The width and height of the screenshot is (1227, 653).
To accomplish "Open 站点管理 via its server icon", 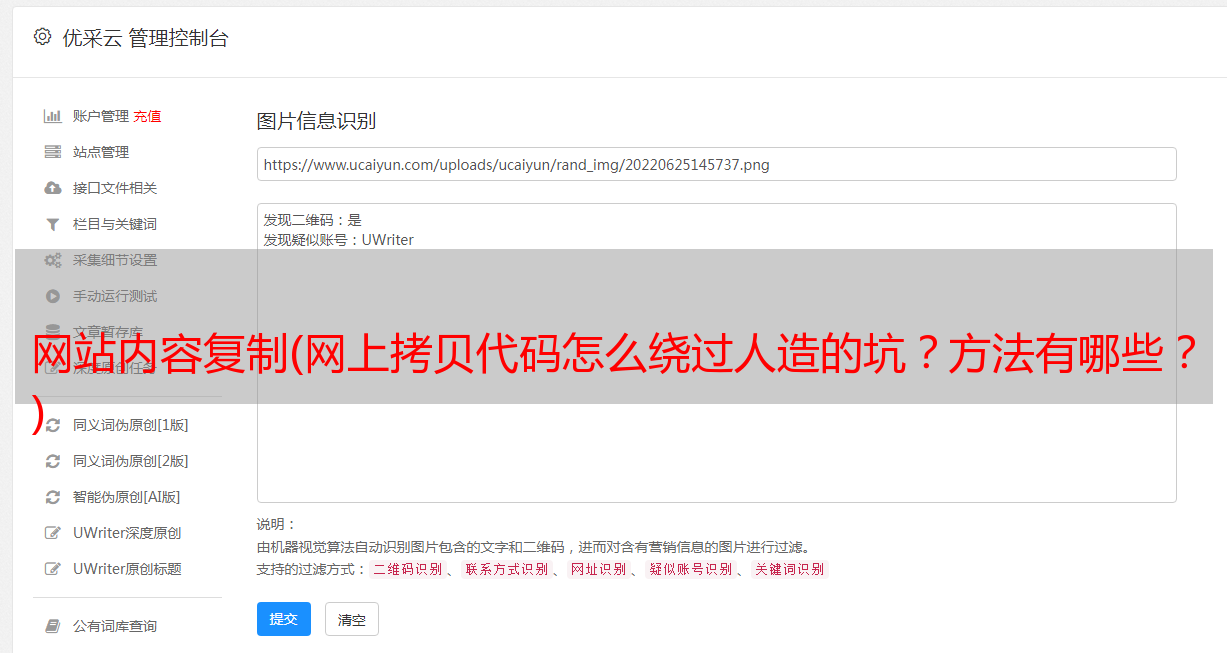I will (53, 152).
